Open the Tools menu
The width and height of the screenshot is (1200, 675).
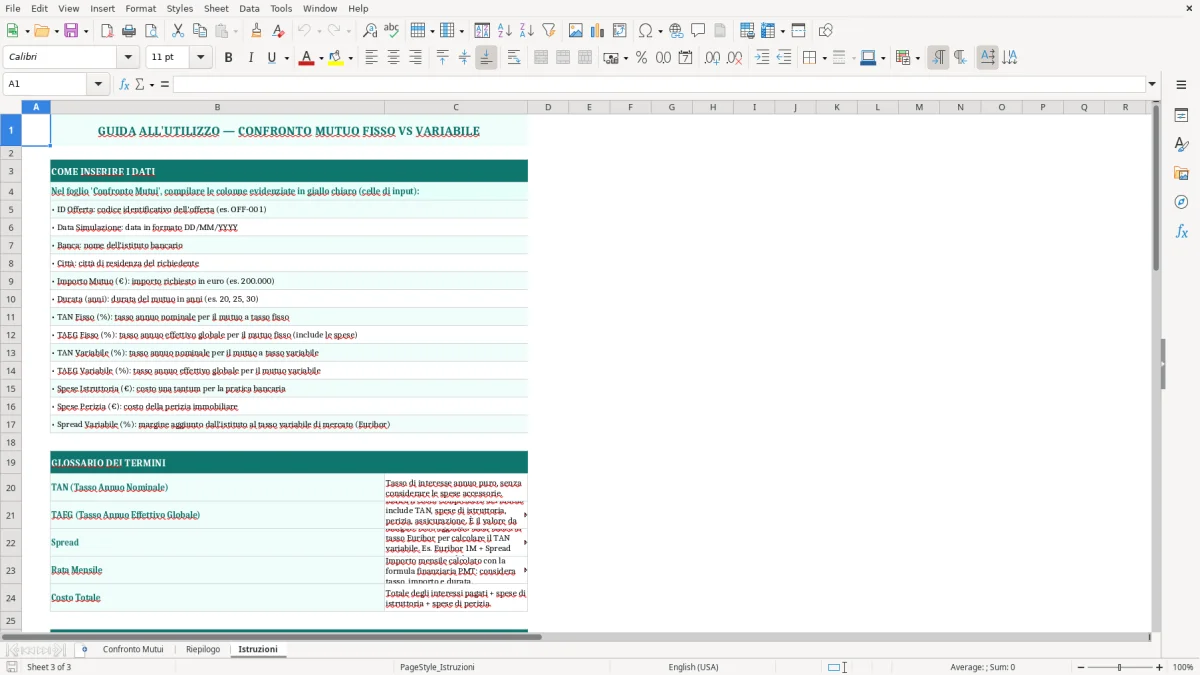[x=281, y=8]
